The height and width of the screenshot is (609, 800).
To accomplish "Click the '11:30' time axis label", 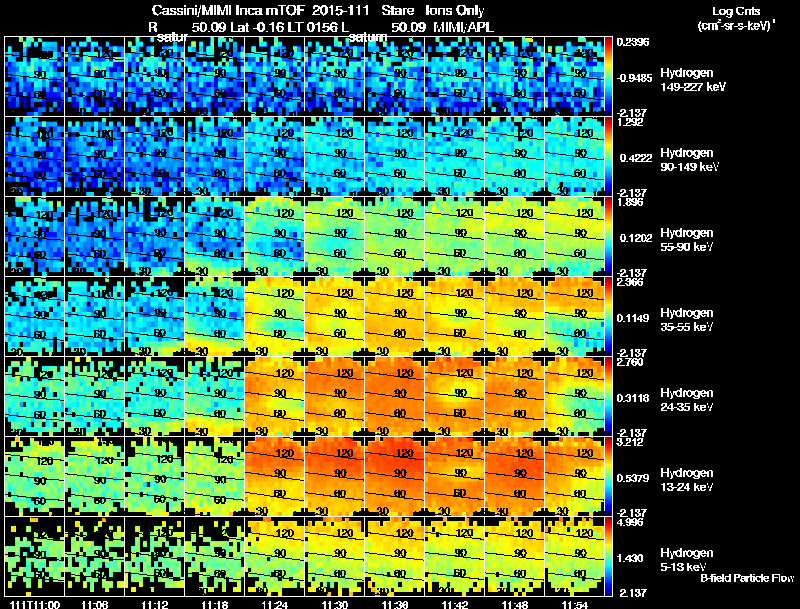I will coord(335,605).
